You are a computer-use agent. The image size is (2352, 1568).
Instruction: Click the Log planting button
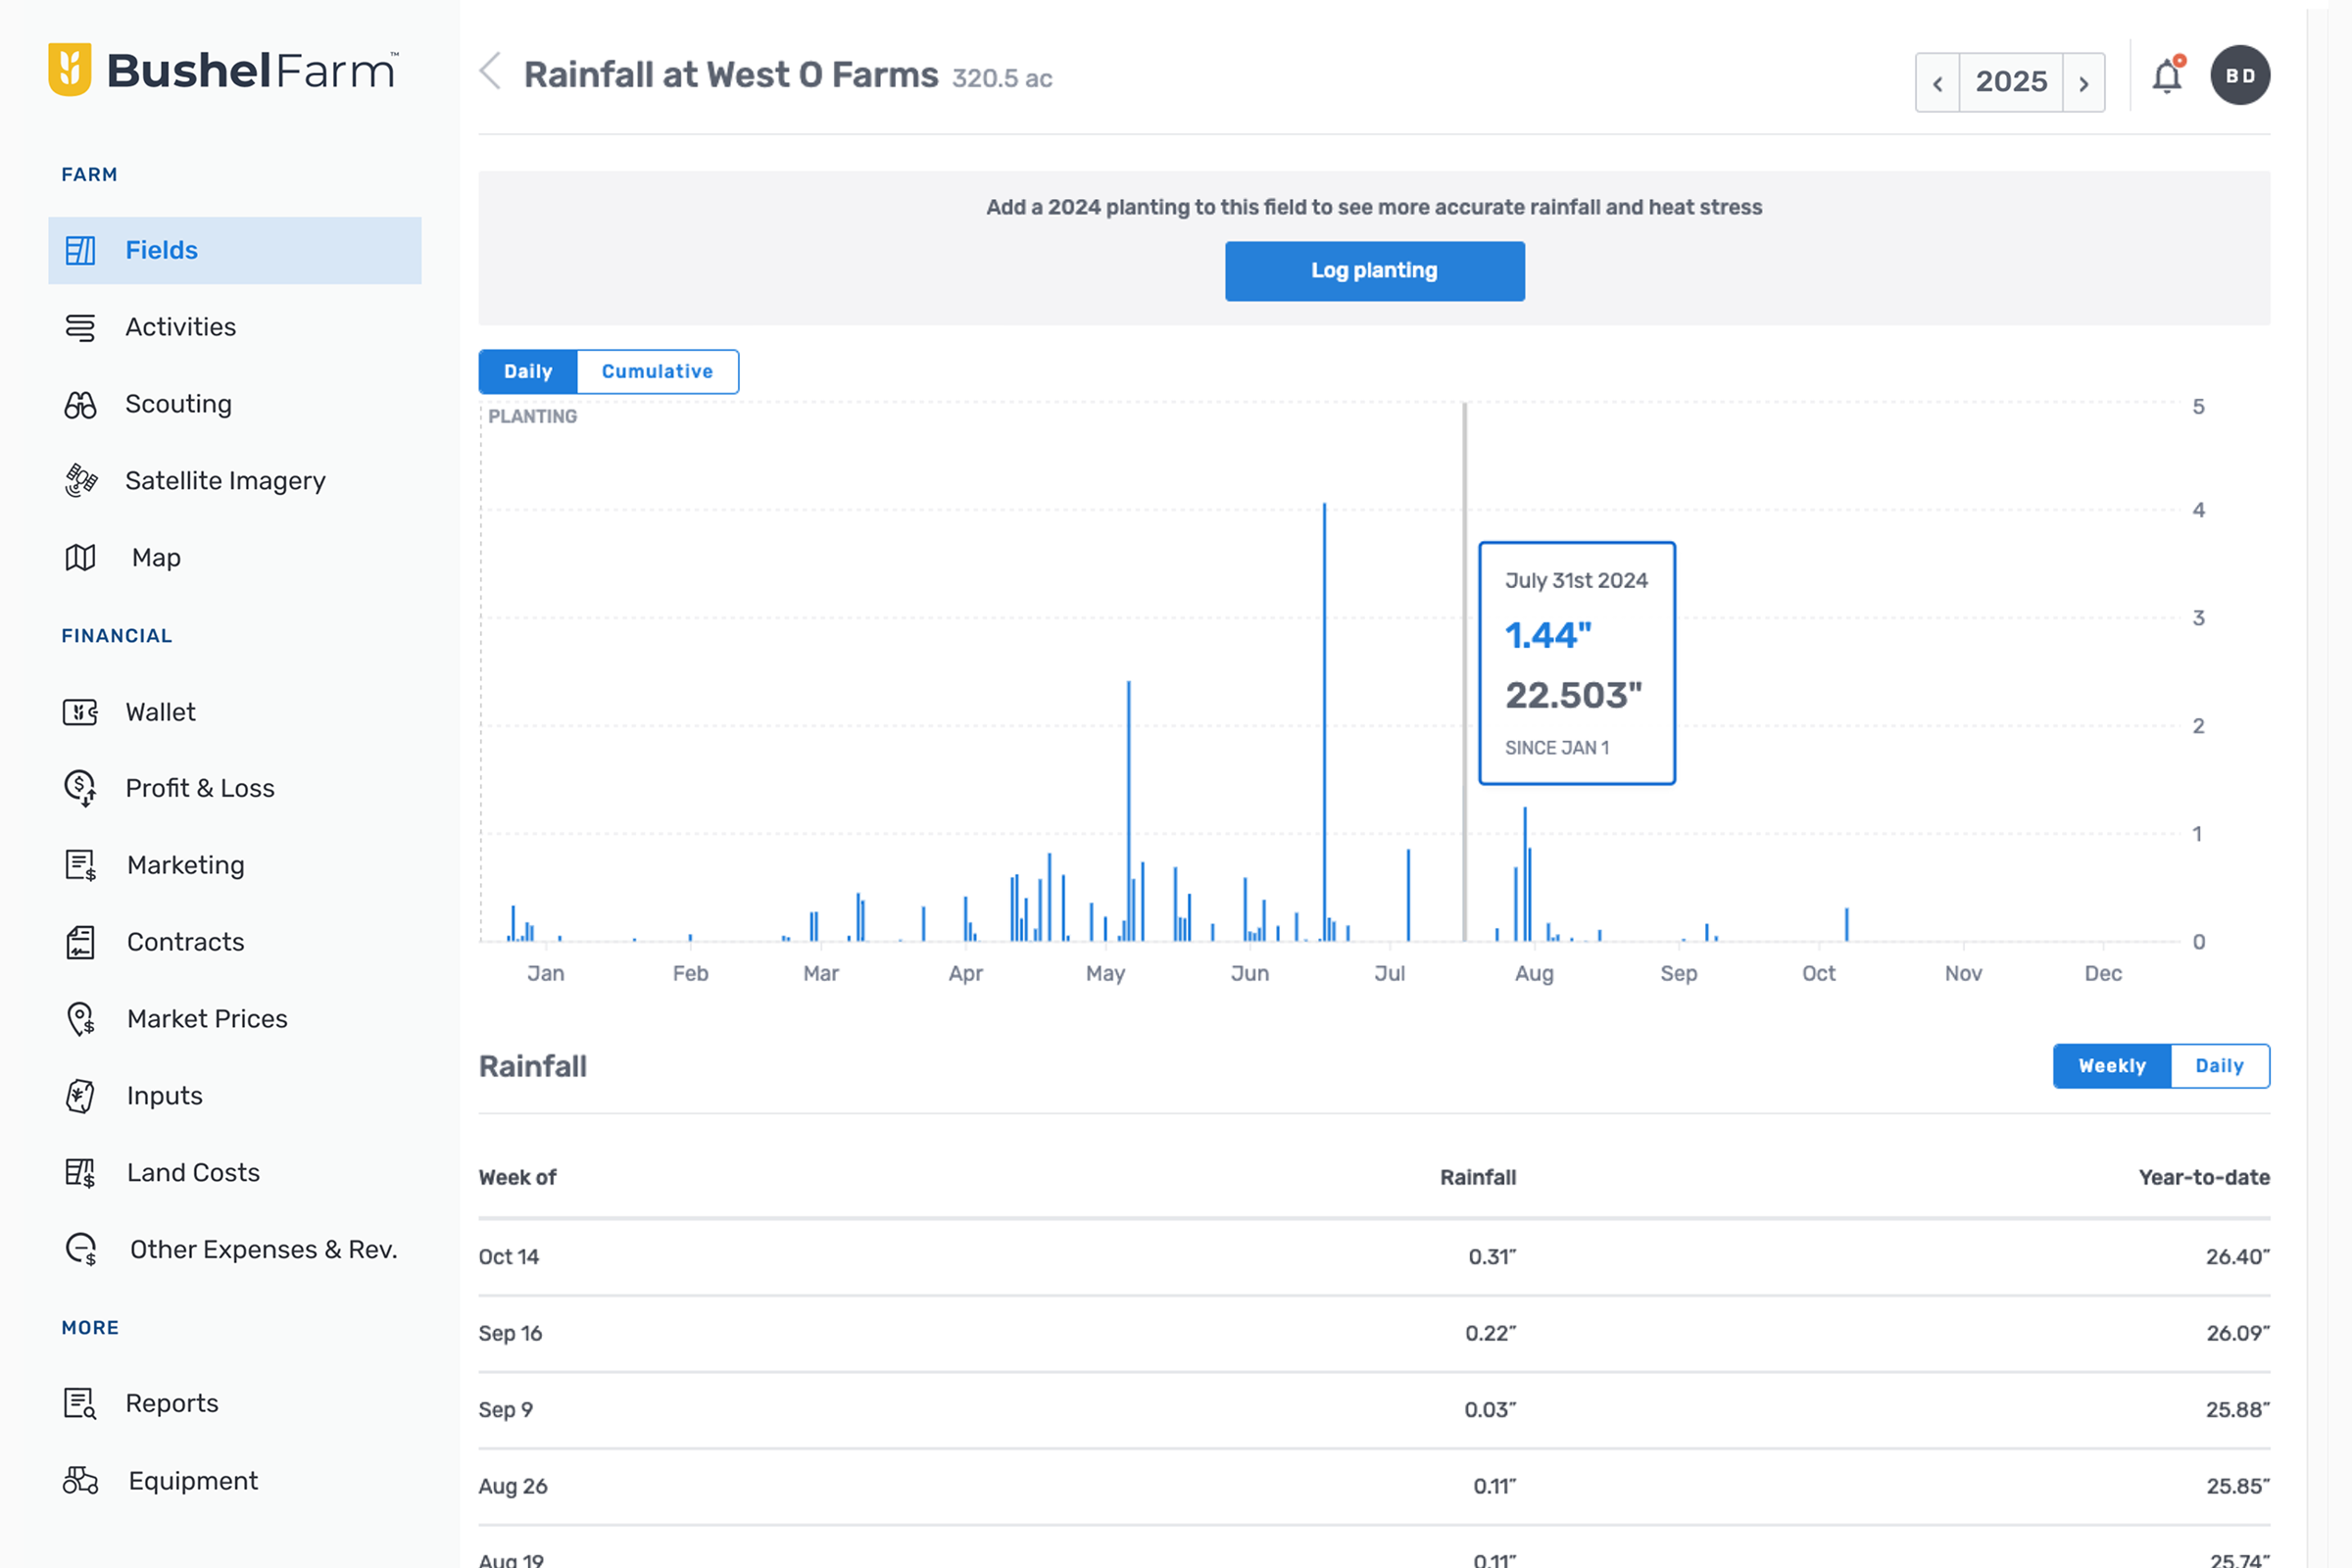tap(1374, 271)
